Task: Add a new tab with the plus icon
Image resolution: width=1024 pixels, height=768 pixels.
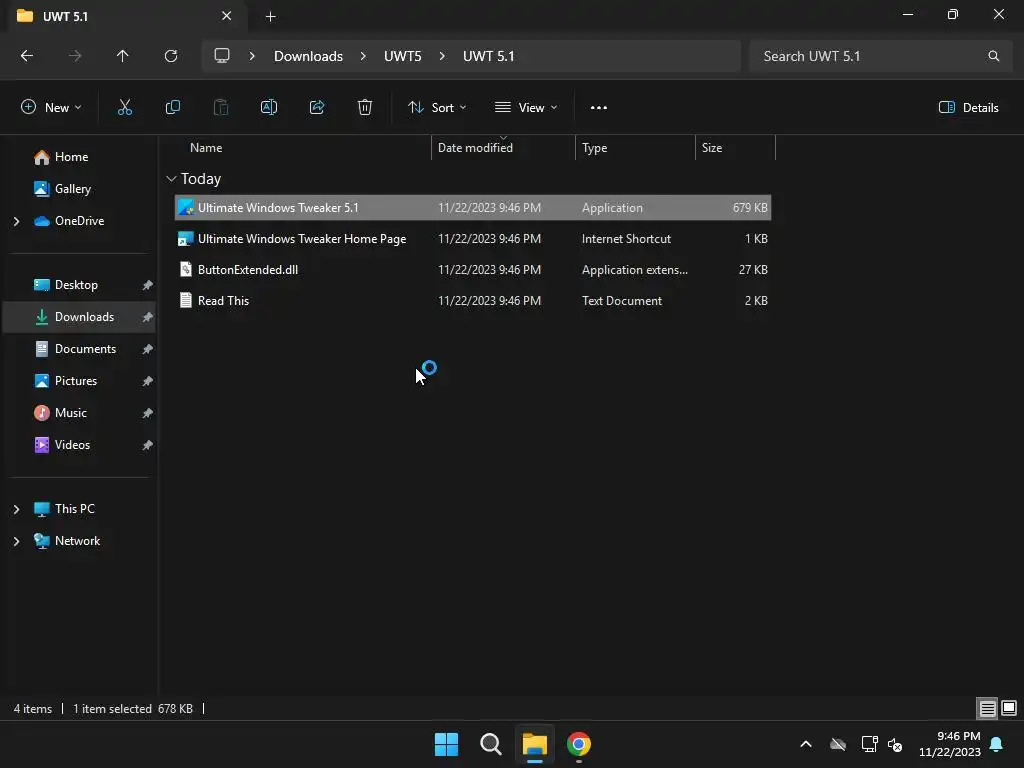Action: 271,16
